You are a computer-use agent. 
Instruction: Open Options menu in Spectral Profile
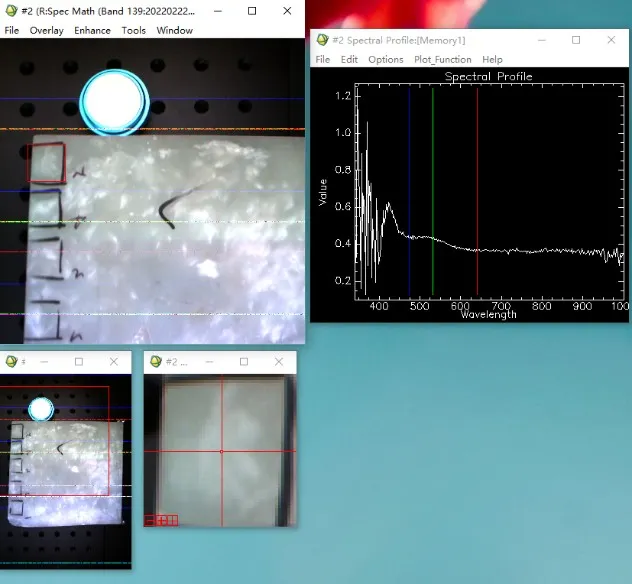[385, 60]
